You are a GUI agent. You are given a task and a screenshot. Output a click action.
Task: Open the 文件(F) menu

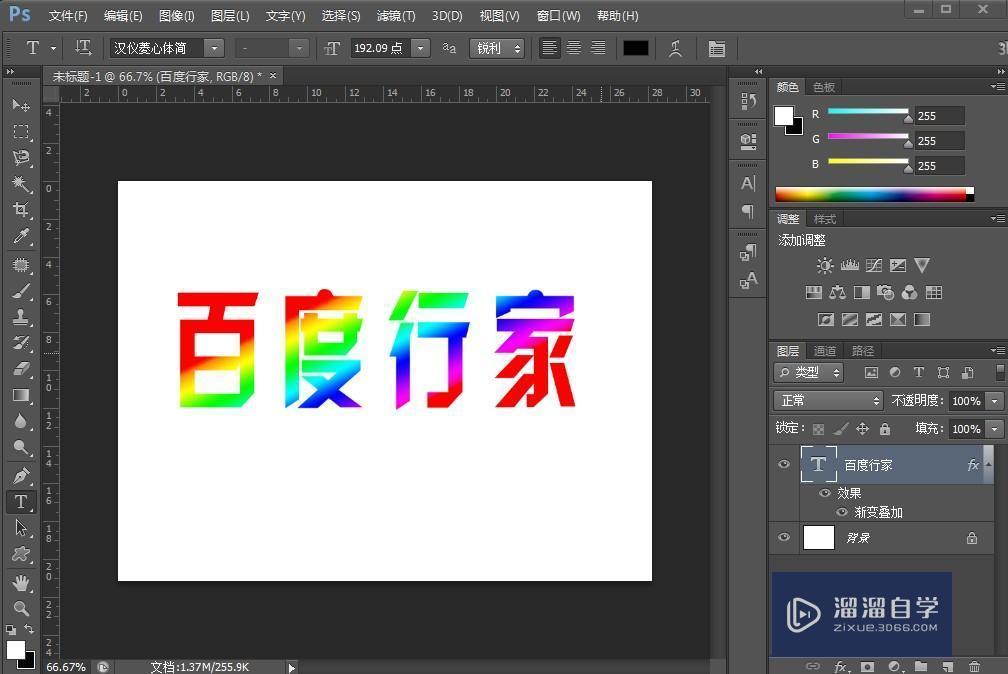coord(68,16)
